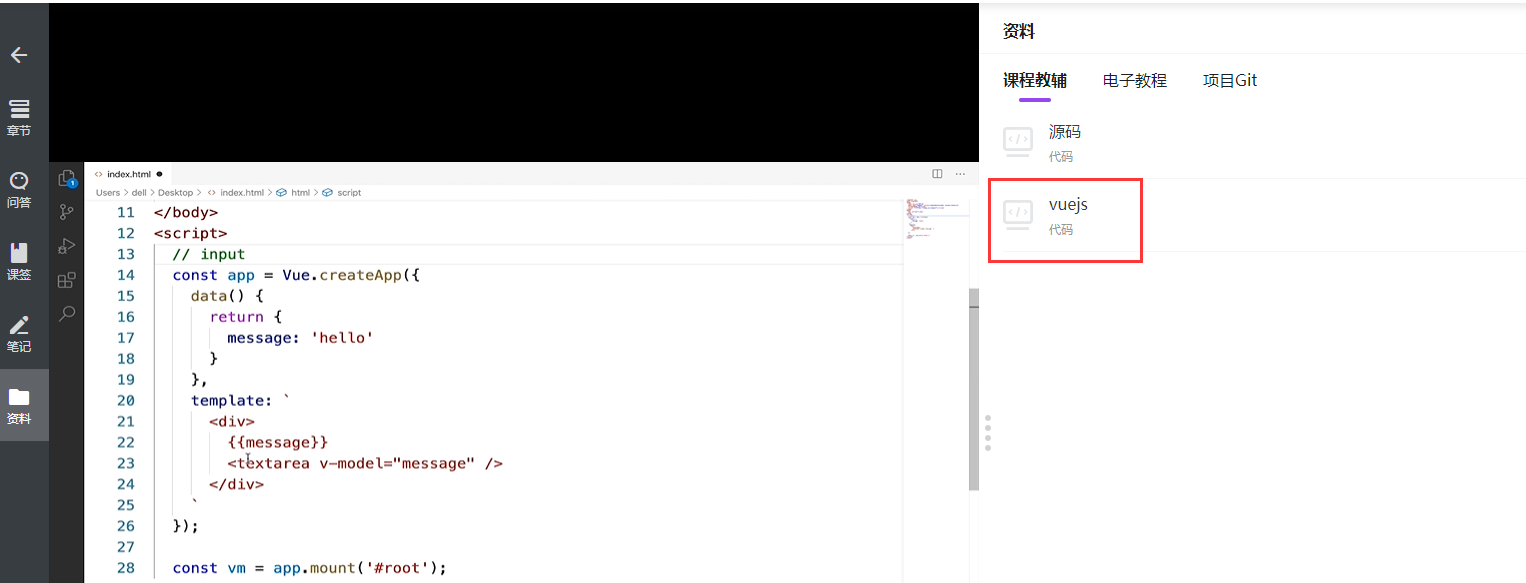Click the 资料 panel heading
1526x583 pixels.
click(x=1018, y=32)
